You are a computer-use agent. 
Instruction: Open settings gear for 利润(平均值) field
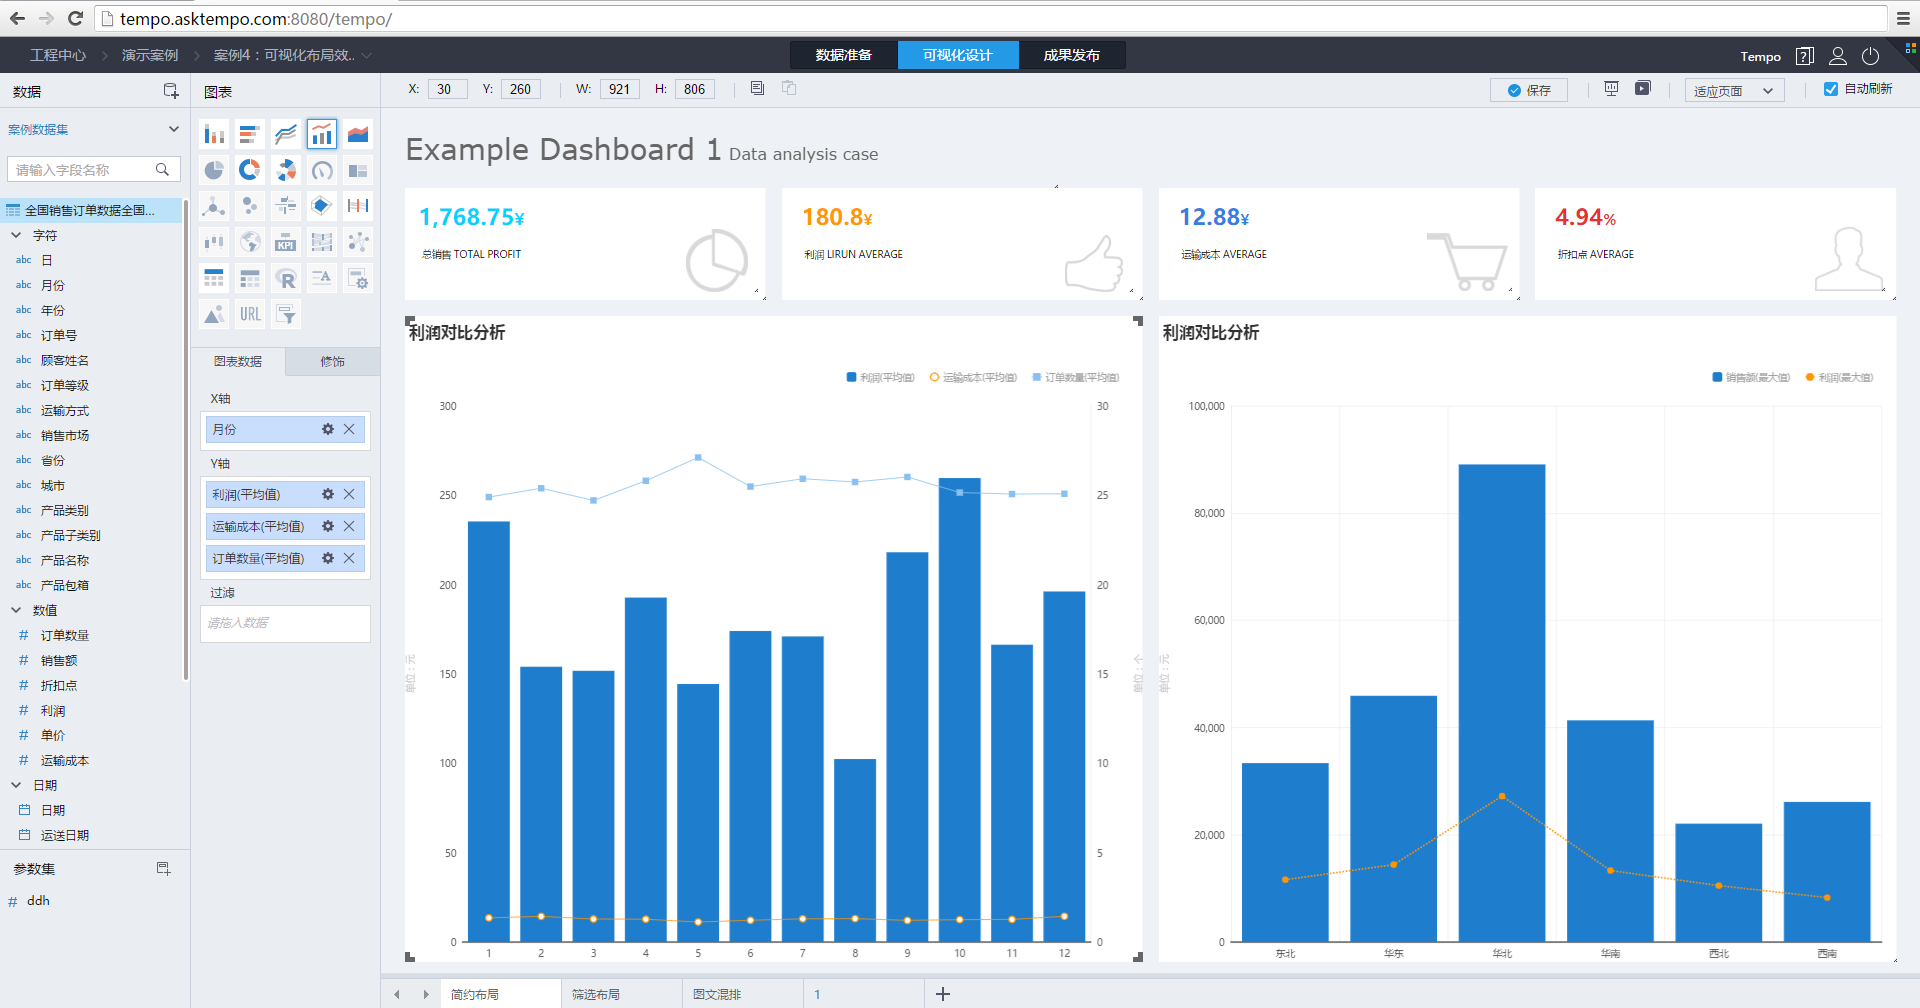(328, 494)
